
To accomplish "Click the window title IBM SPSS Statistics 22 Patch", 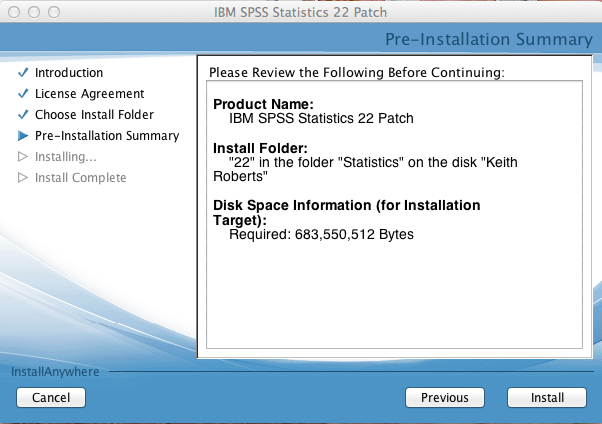I will (300, 12).
